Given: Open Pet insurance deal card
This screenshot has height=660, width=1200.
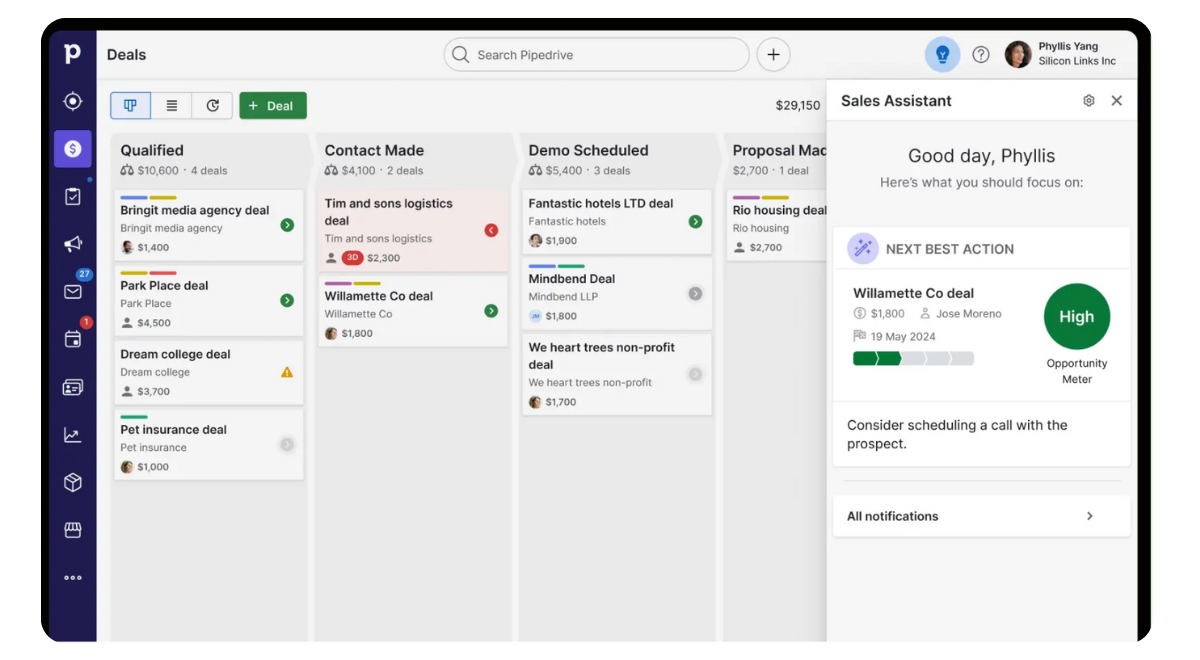Looking at the screenshot, I should coord(208,445).
